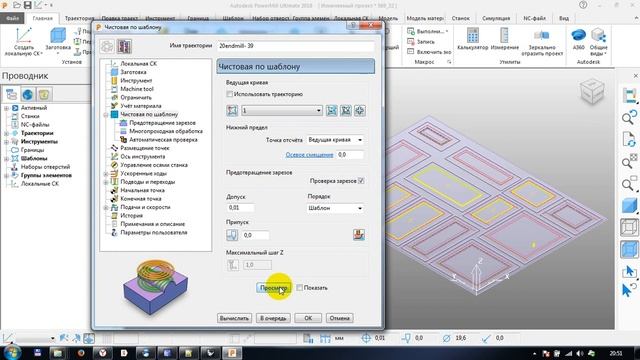Click the Припуск value field 0,0

click(x=256, y=235)
